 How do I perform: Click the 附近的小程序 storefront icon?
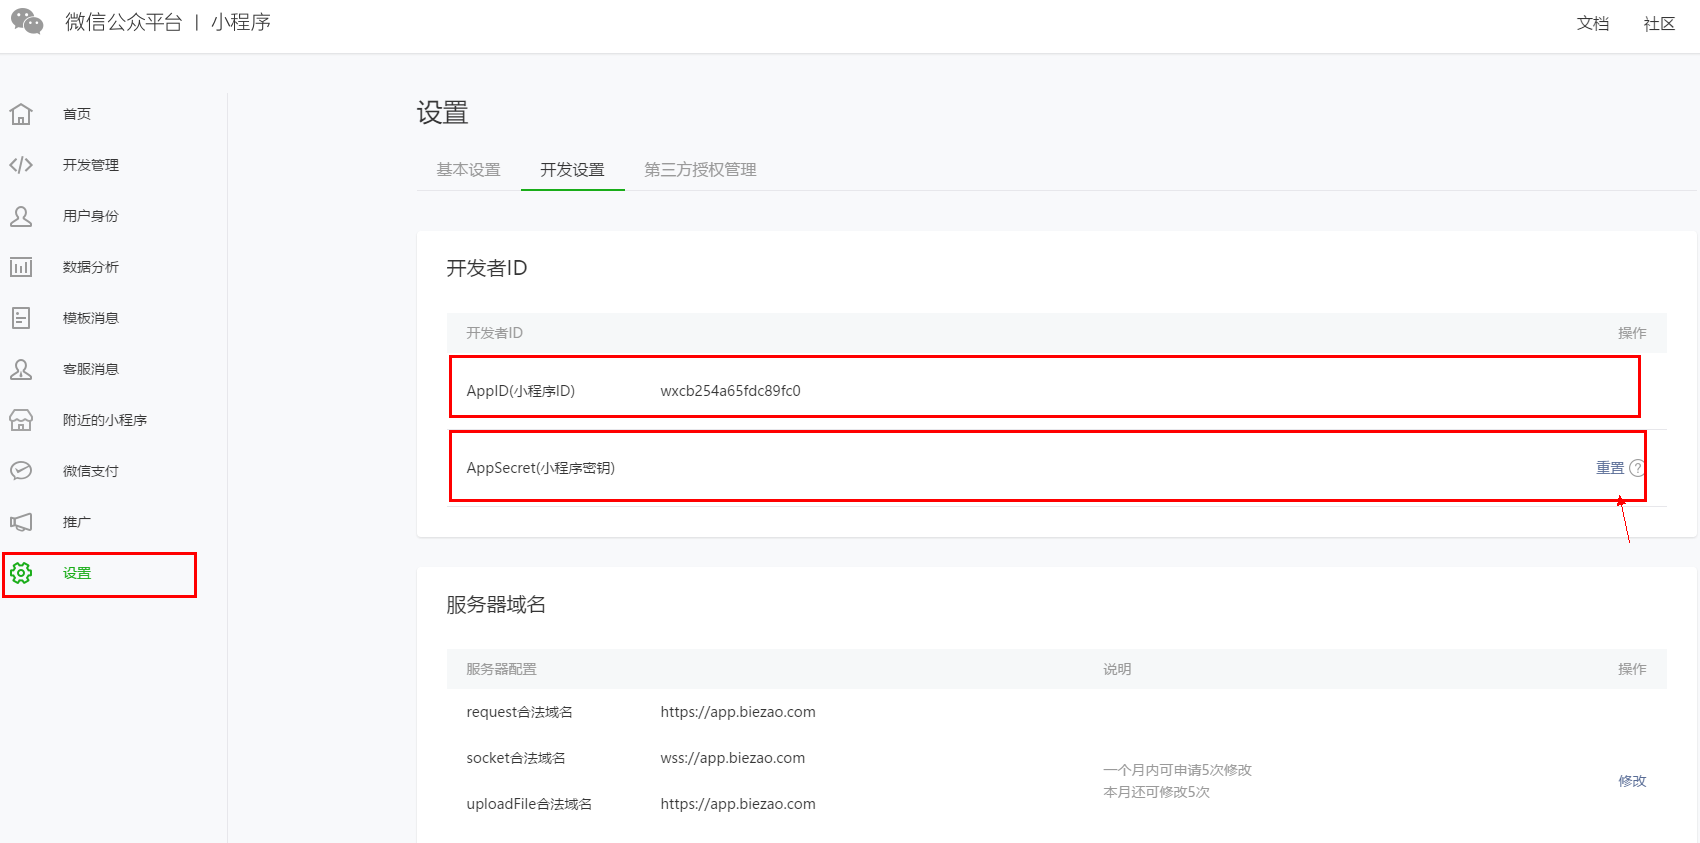click(x=21, y=420)
